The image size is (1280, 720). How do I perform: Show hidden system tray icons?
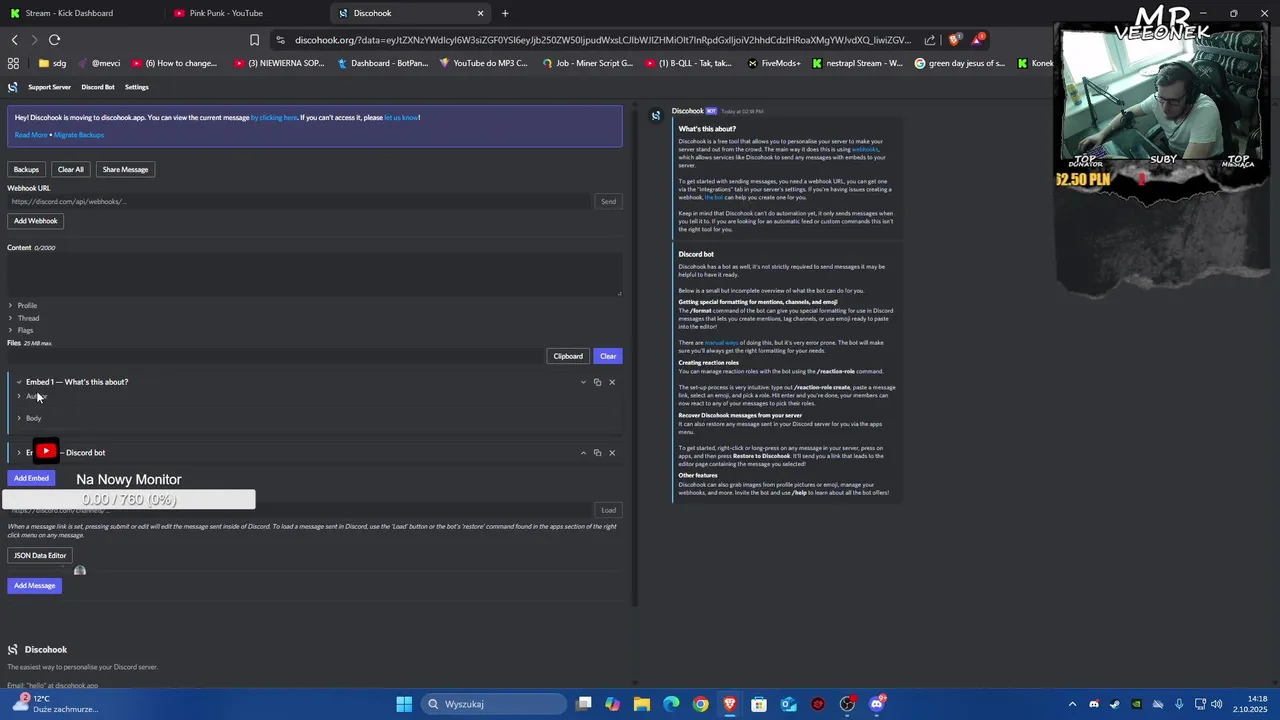(1072, 704)
